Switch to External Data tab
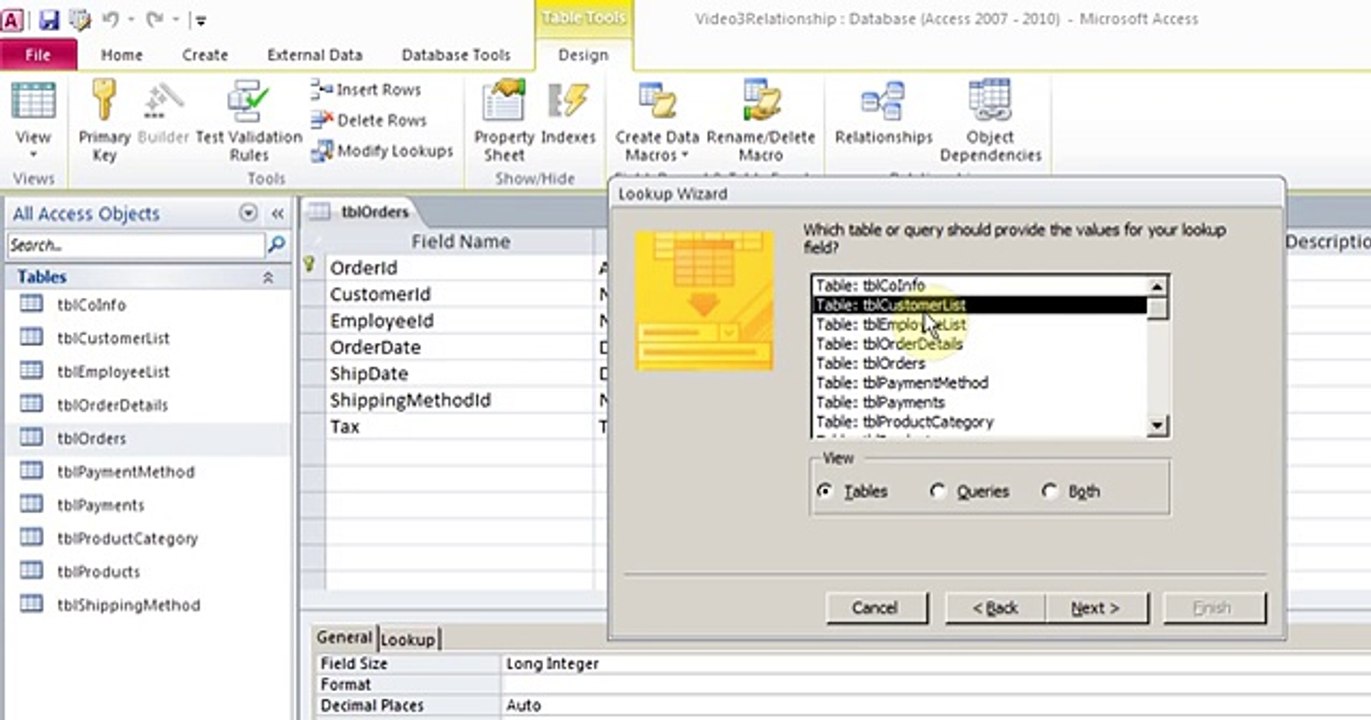This screenshot has height=720, width=1371. click(x=314, y=55)
